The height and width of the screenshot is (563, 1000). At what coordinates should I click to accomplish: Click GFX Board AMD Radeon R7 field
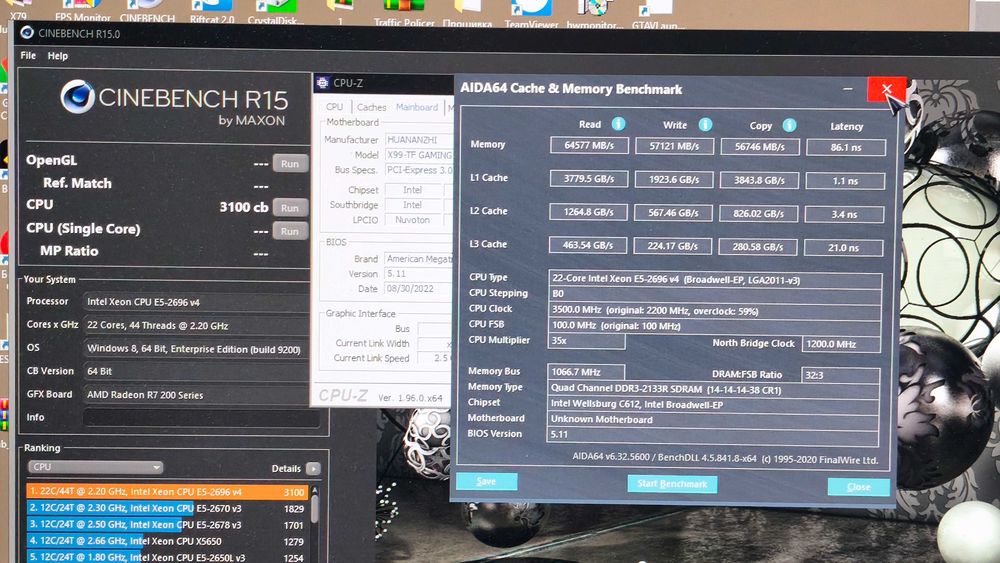tap(197, 395)
